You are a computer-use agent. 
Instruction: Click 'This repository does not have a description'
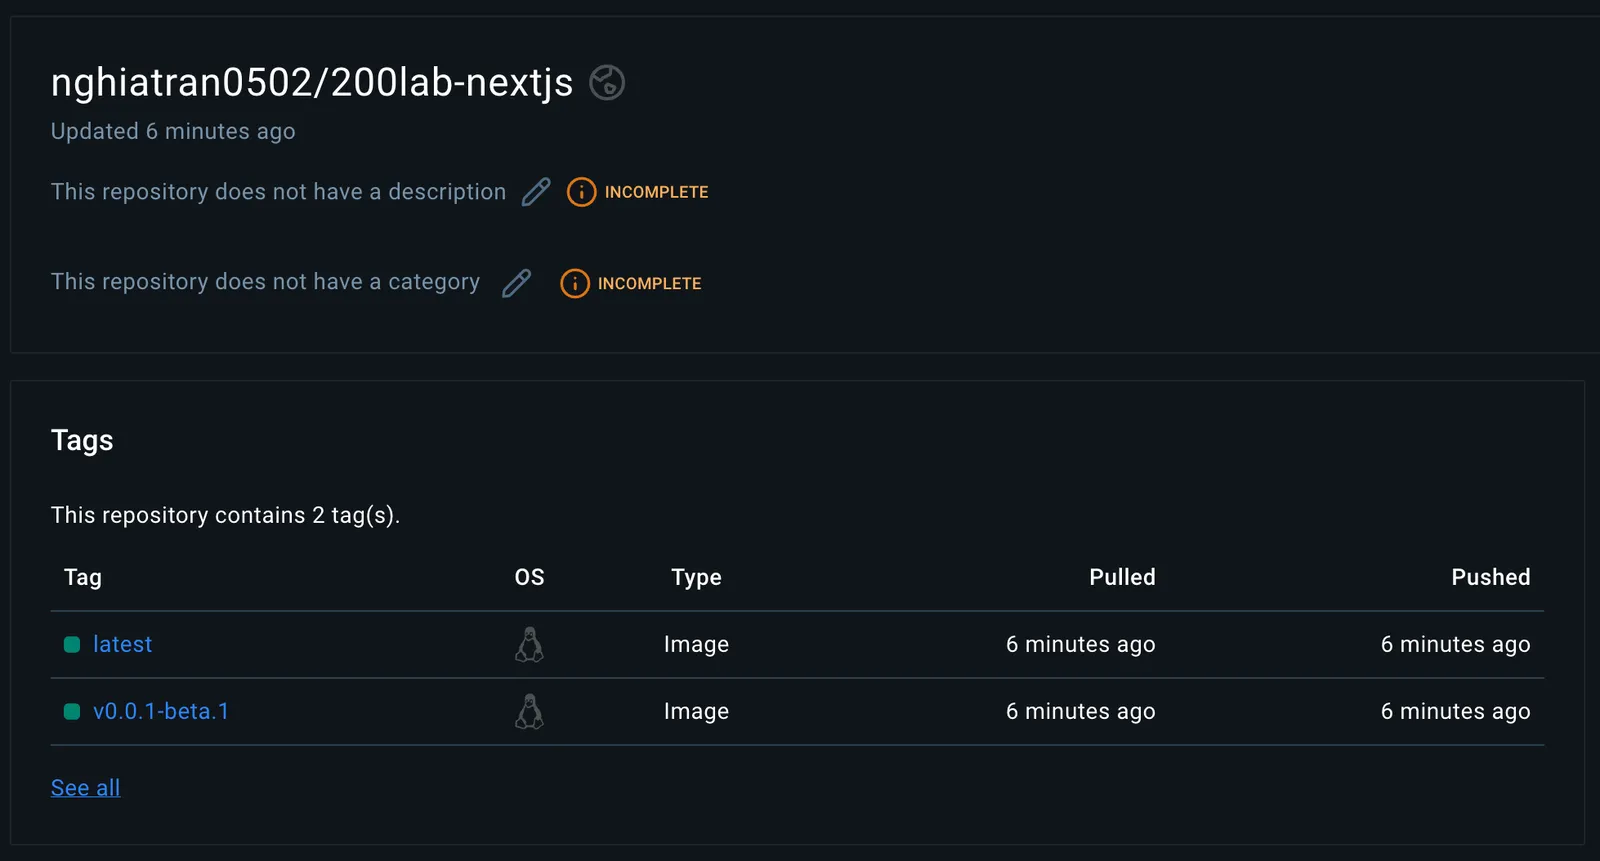278,191
